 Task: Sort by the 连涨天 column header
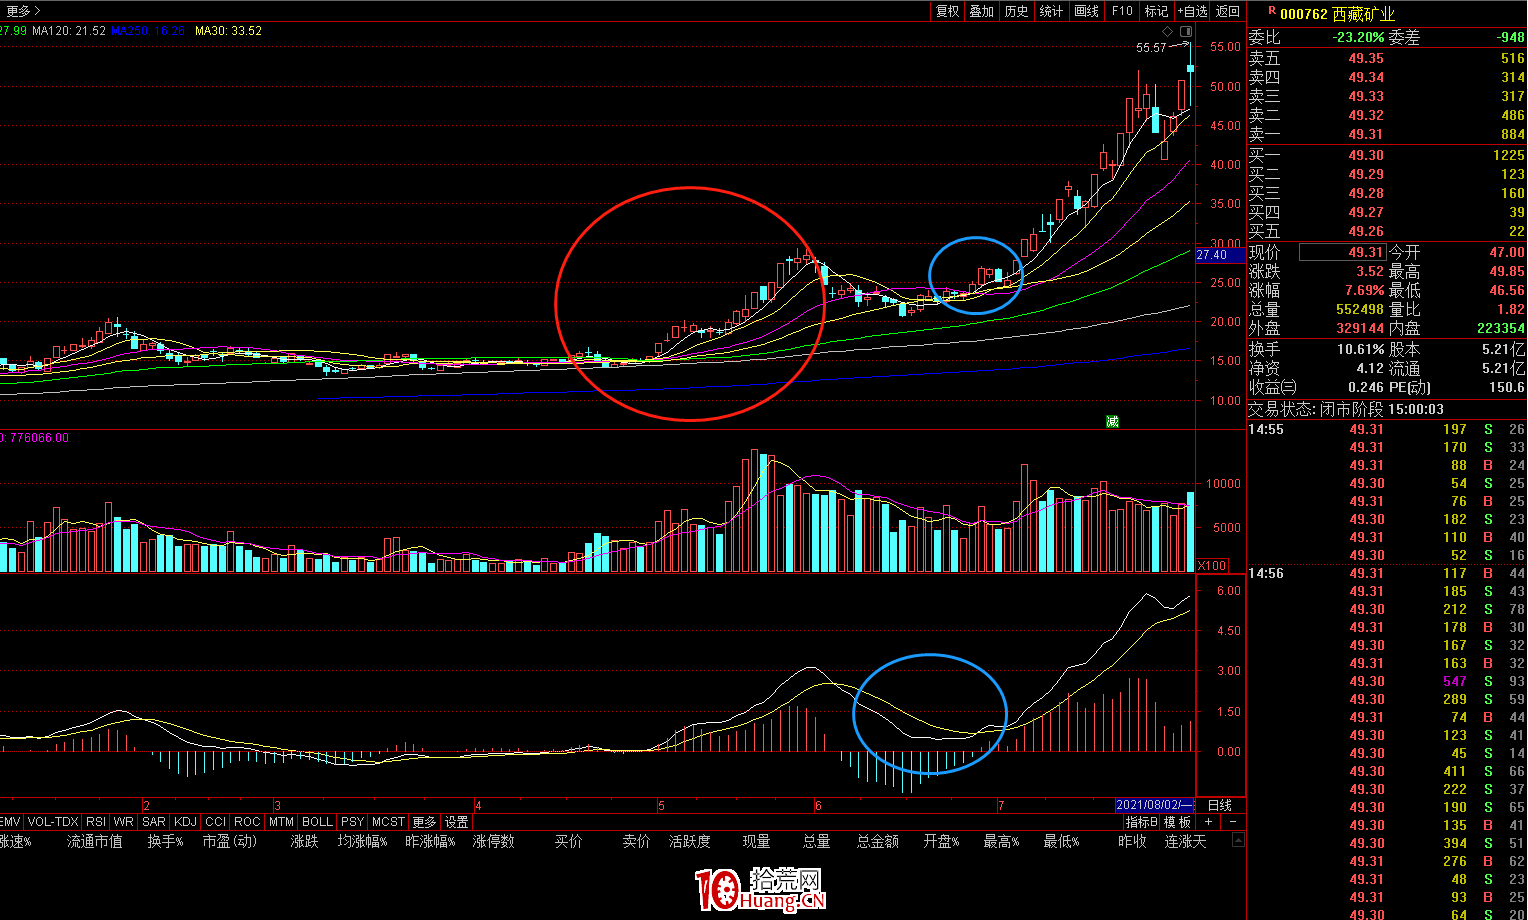1186,841
